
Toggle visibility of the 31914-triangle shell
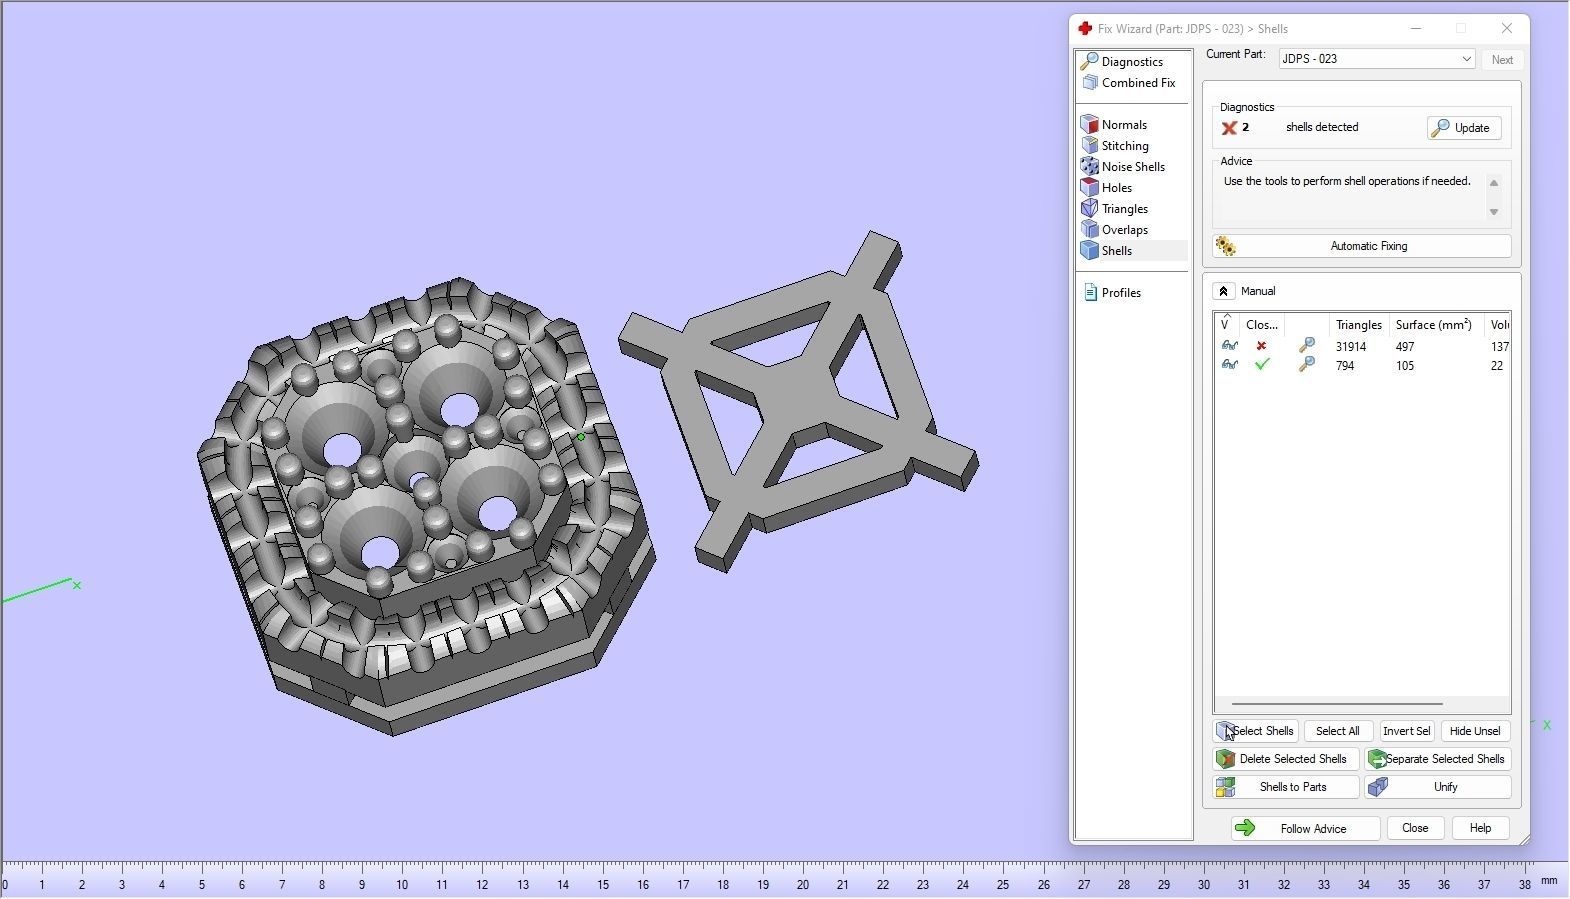tap(1229, 346)
